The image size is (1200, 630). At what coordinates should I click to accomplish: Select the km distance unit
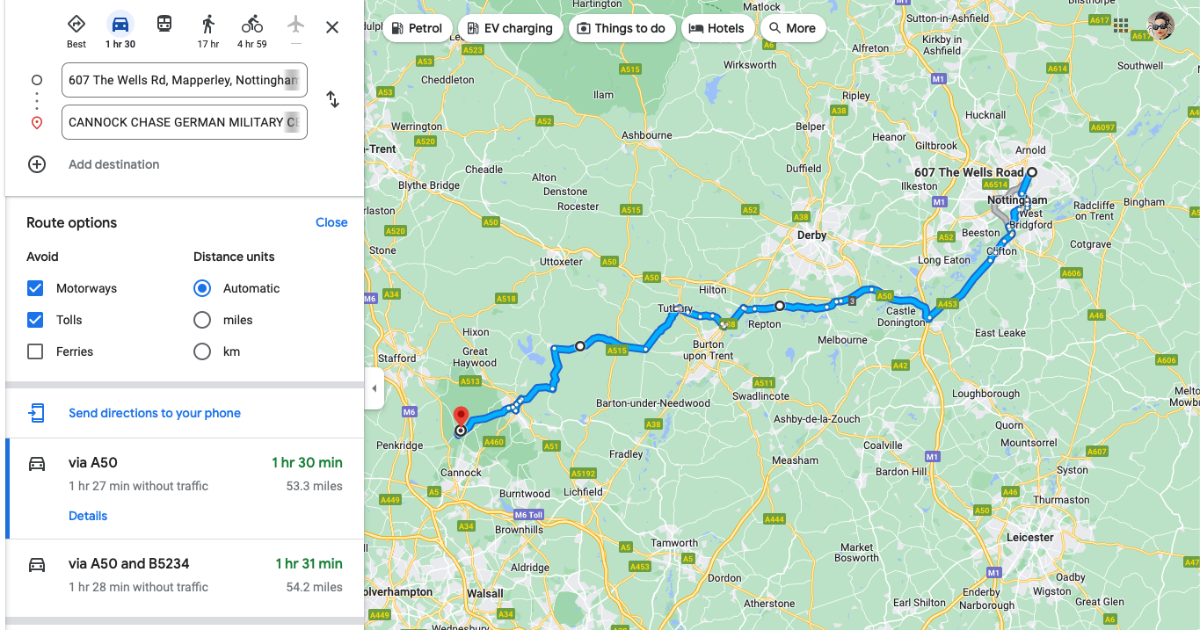202,352
